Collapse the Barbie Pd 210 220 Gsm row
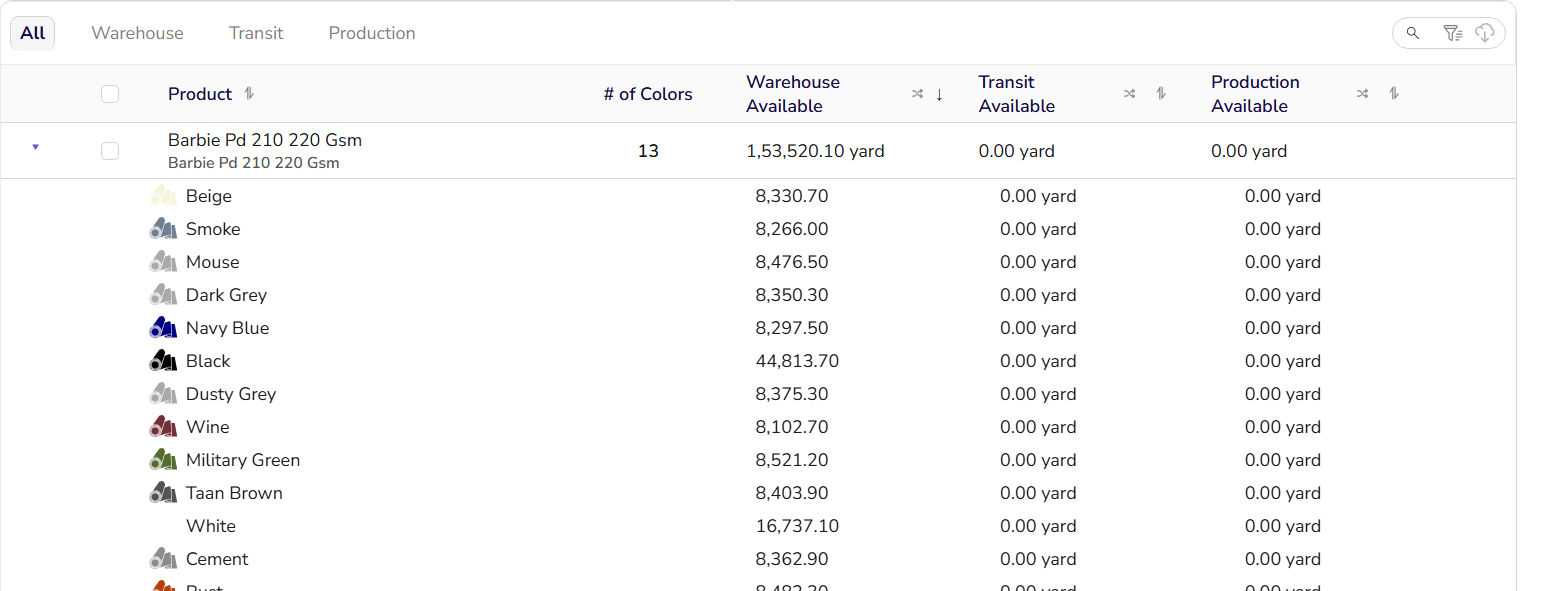This screenshot has height=591, width=1541. click(x=36, y=147)
